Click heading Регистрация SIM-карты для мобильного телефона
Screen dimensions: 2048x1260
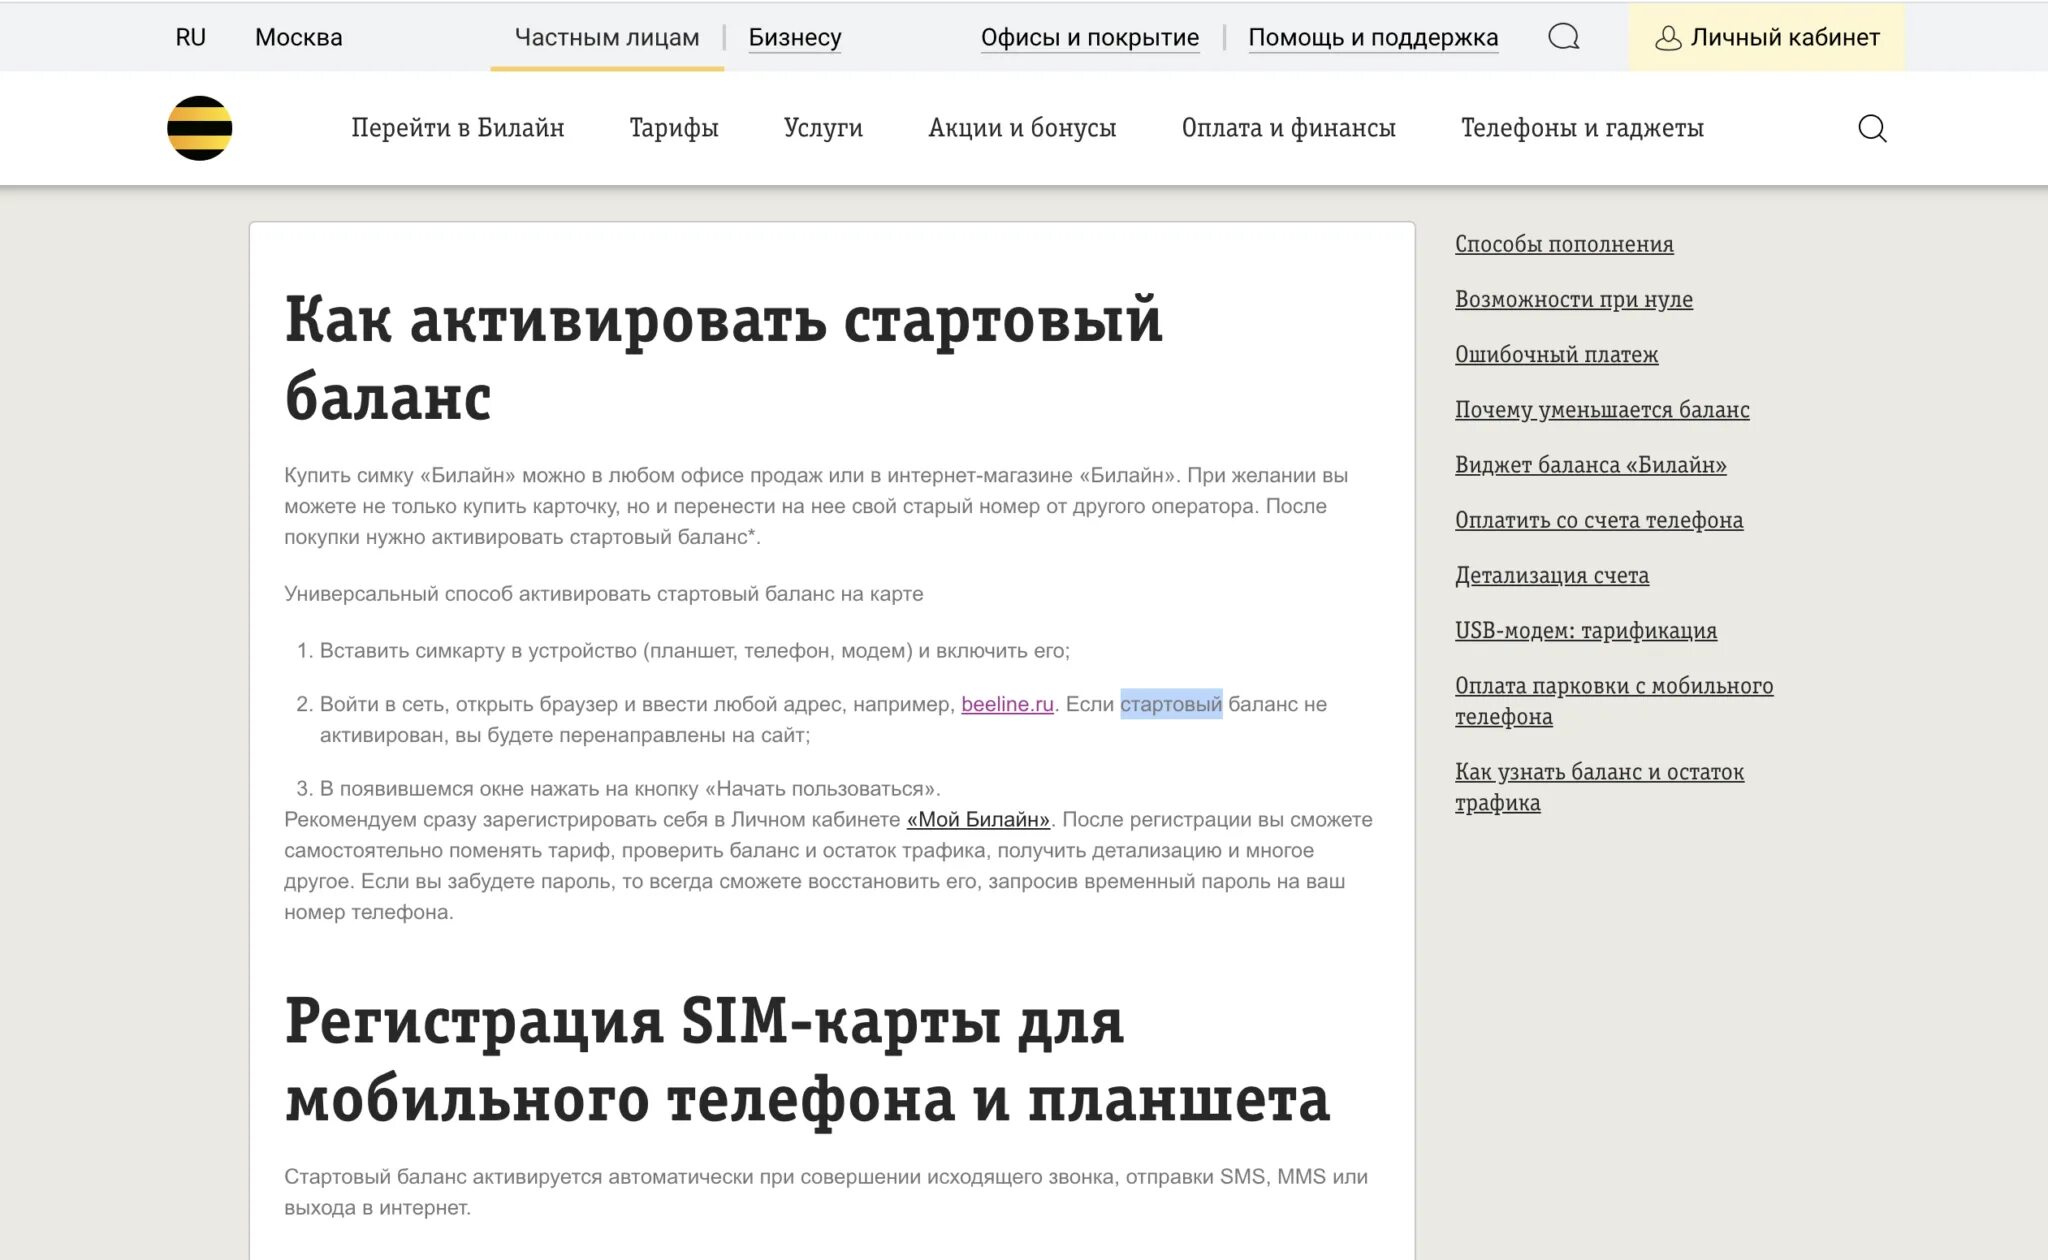click(807, 1060)
